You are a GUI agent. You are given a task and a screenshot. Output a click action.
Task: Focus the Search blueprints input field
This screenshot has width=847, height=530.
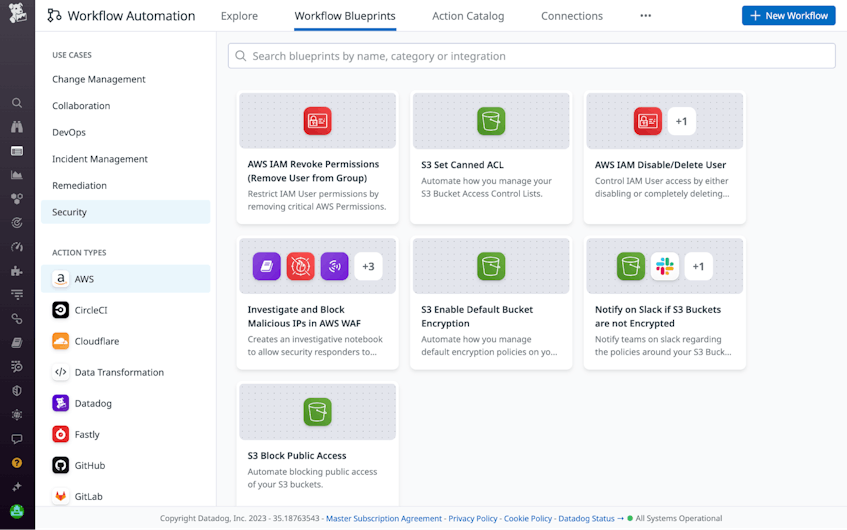pos(532,56)
